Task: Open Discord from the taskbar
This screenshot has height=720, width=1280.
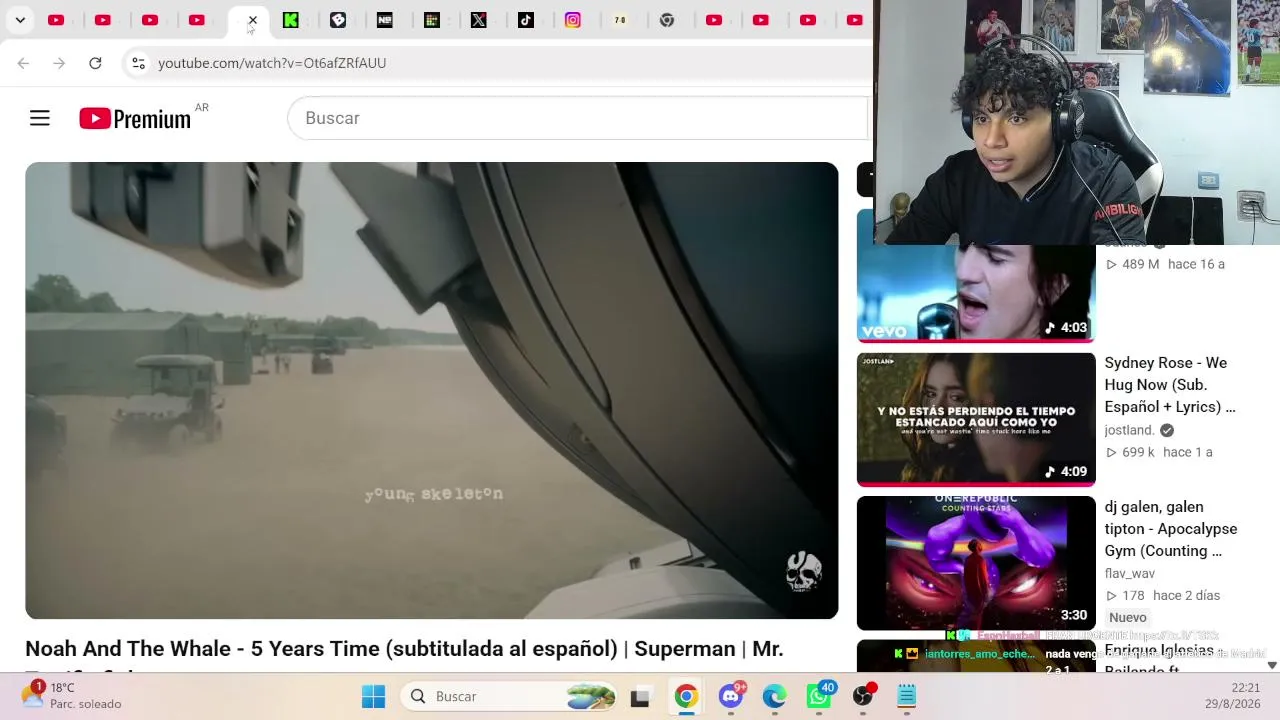Action: coord(731,696)
